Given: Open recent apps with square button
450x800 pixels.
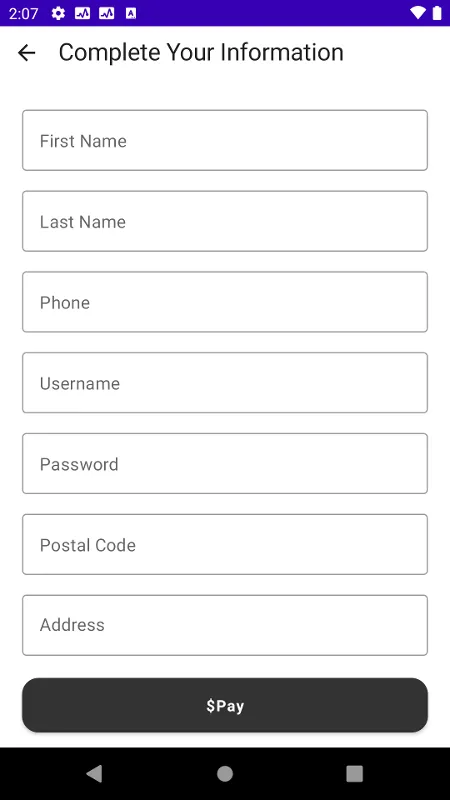Looking at the screenshot, I should tap(355, 773).
